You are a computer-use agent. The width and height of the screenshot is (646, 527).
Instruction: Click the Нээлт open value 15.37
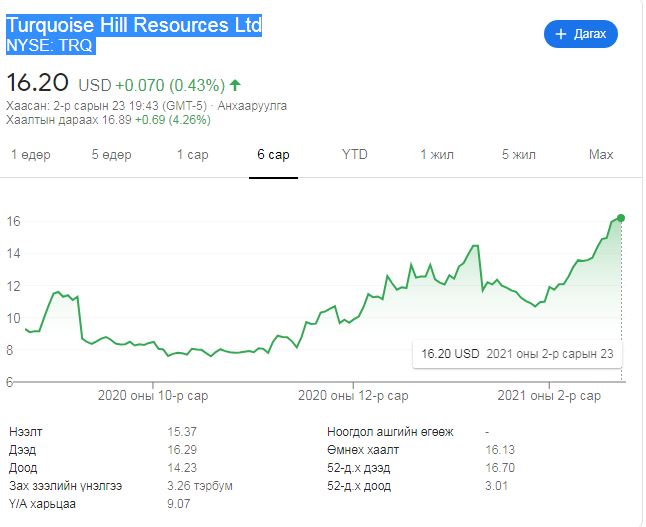click(182, 432)
